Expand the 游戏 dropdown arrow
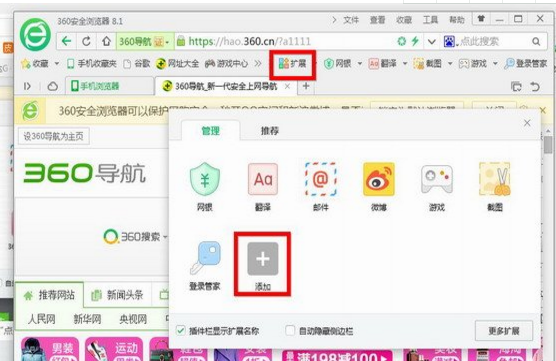This screenshot has height=361, width=556. [x=495, y=64]
